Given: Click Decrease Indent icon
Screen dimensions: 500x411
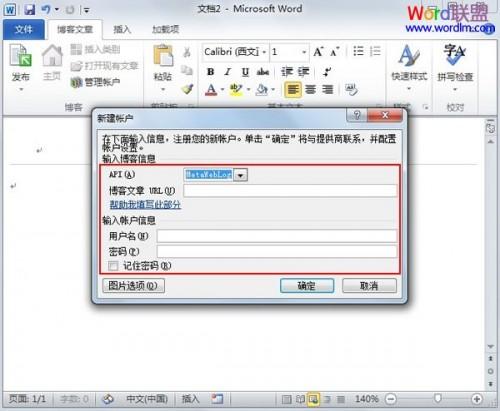Looking at the screenshot, I should point(287,72).
